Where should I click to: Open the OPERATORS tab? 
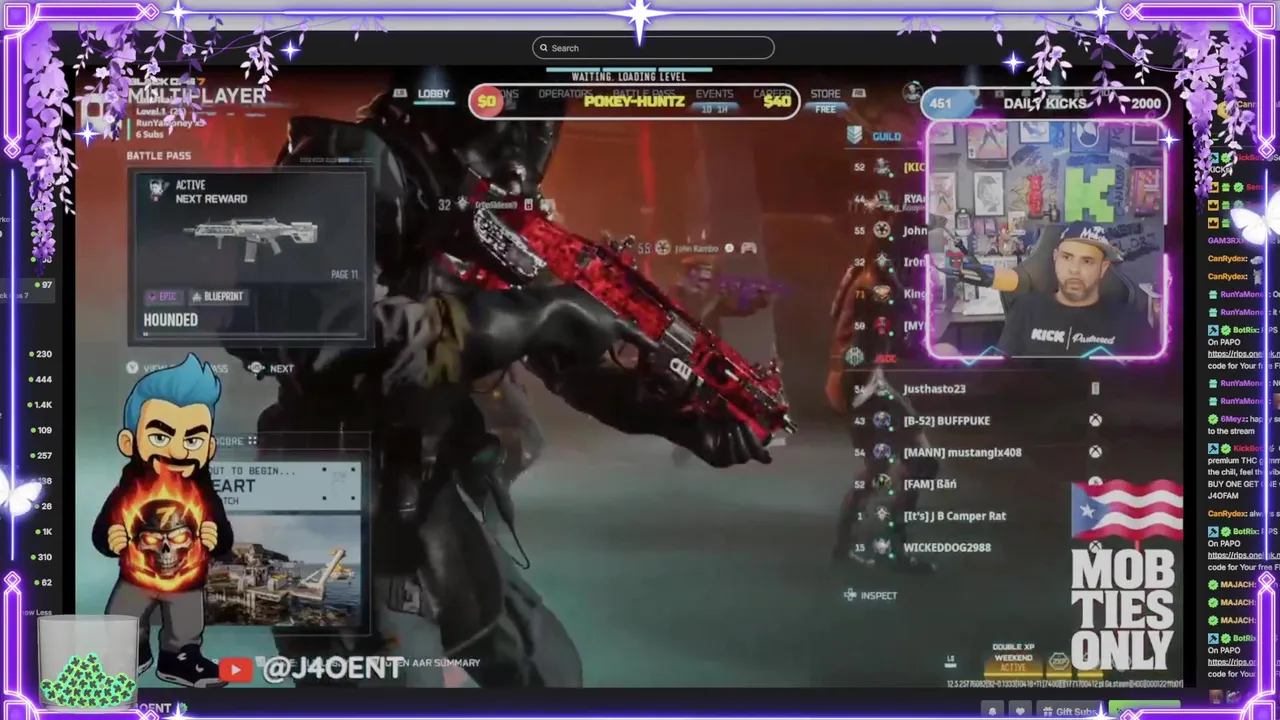565,94
